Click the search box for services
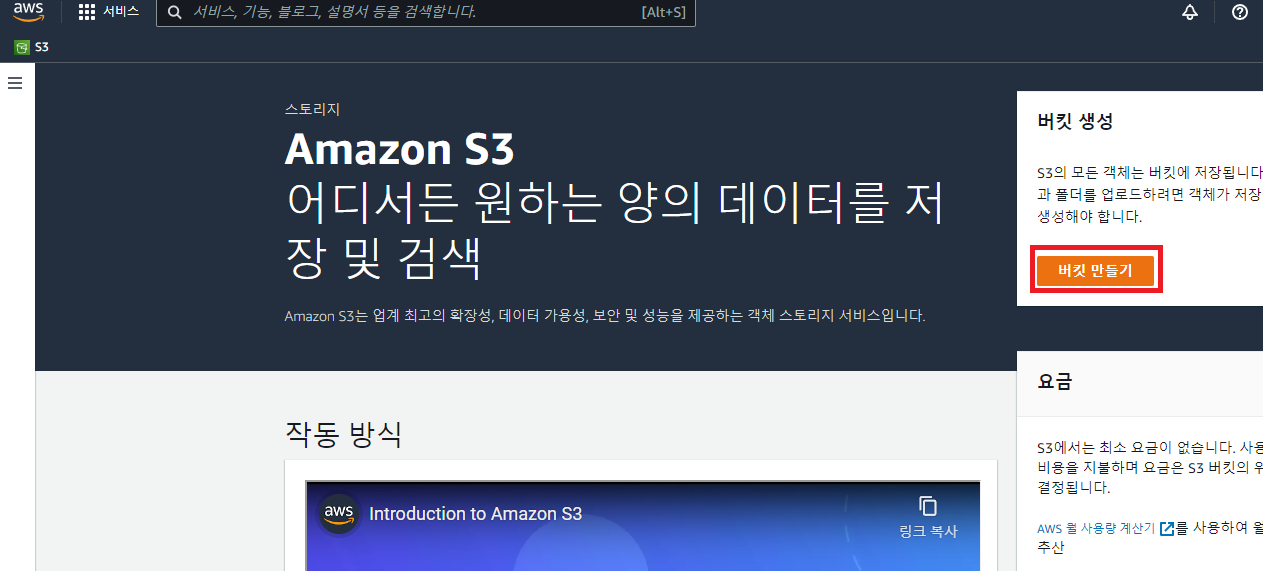 click(x=425, y=13)
